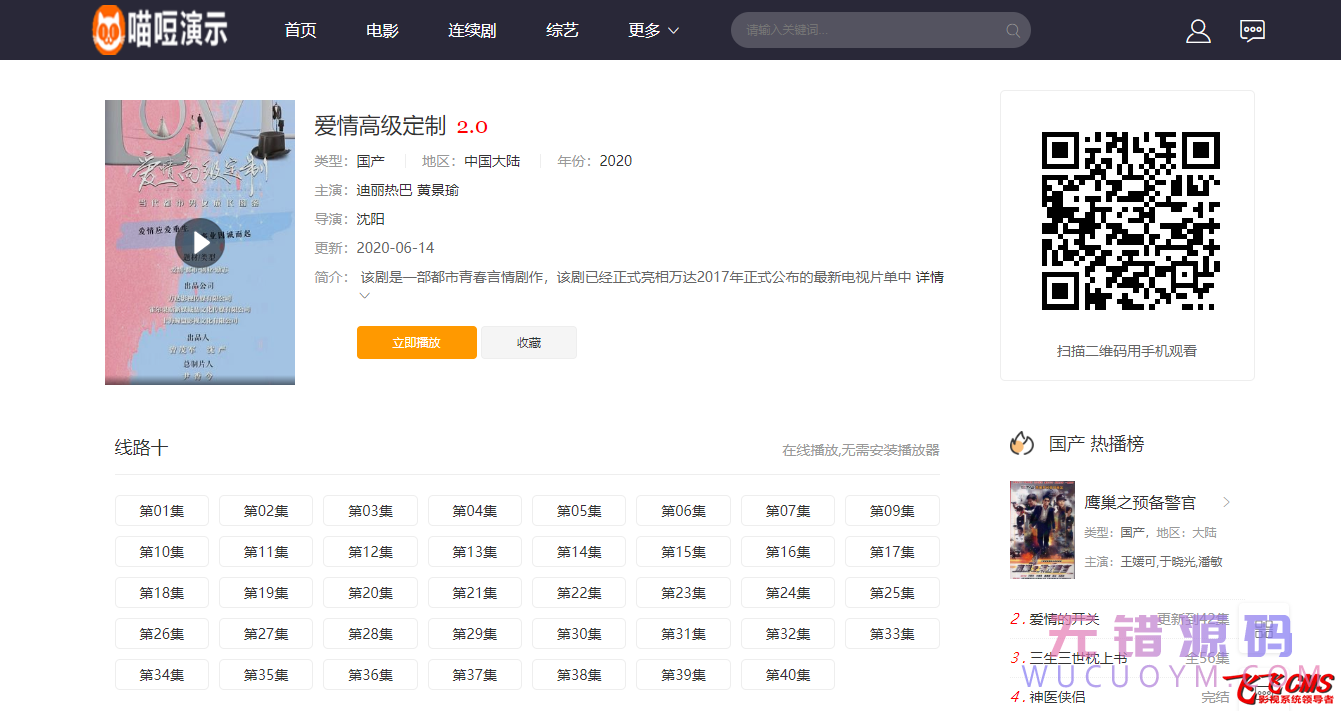Select 首页 in the navigation bar

(x=300, y=30)
